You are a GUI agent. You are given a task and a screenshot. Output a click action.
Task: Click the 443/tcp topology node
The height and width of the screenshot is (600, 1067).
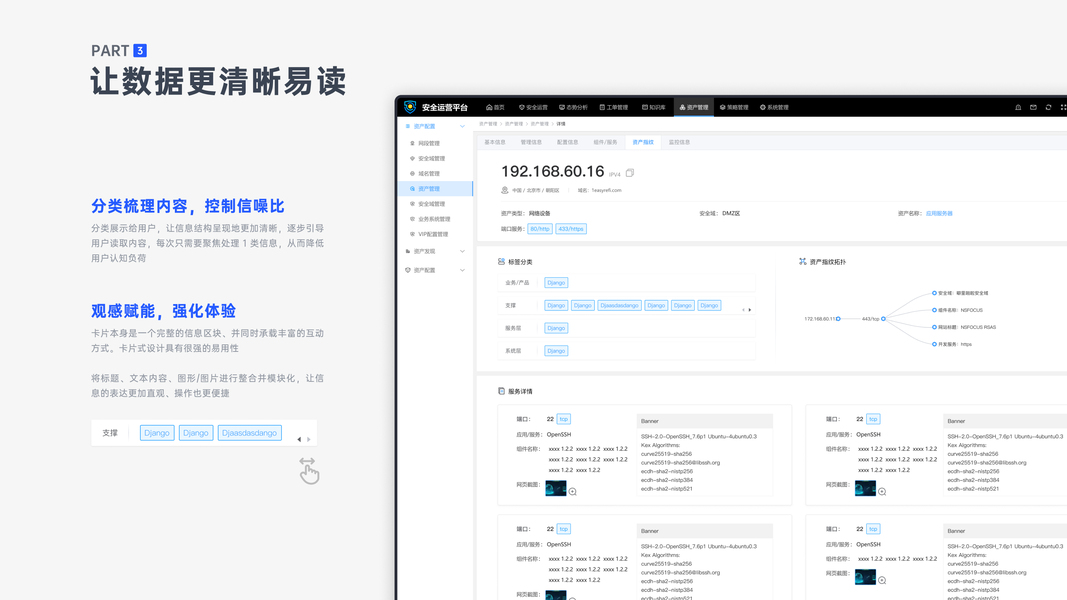883,318
